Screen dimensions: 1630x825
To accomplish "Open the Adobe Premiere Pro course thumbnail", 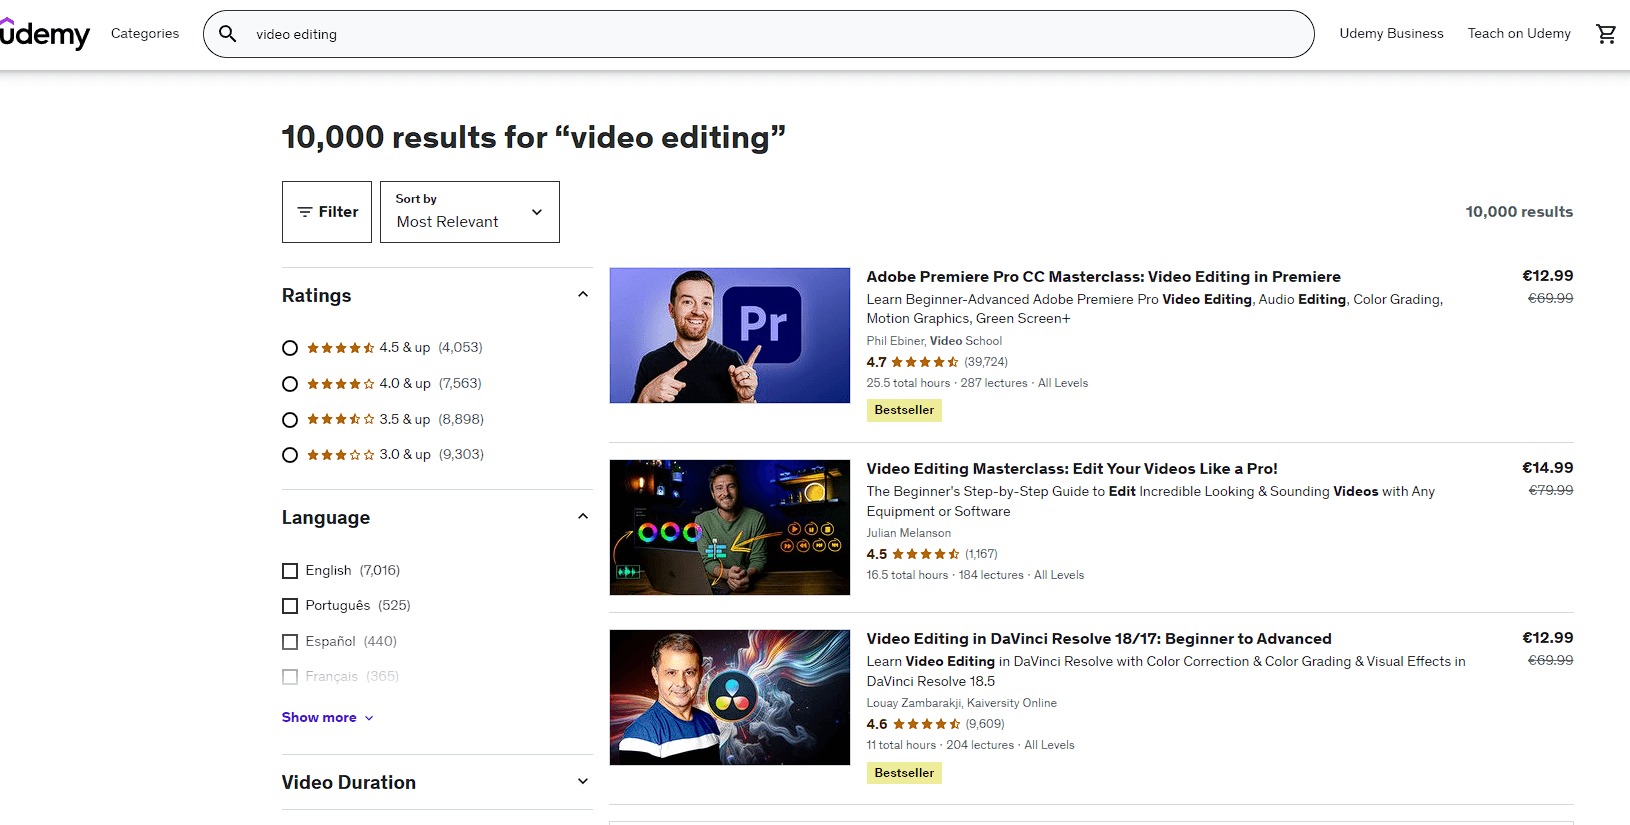I will point(730,335).
